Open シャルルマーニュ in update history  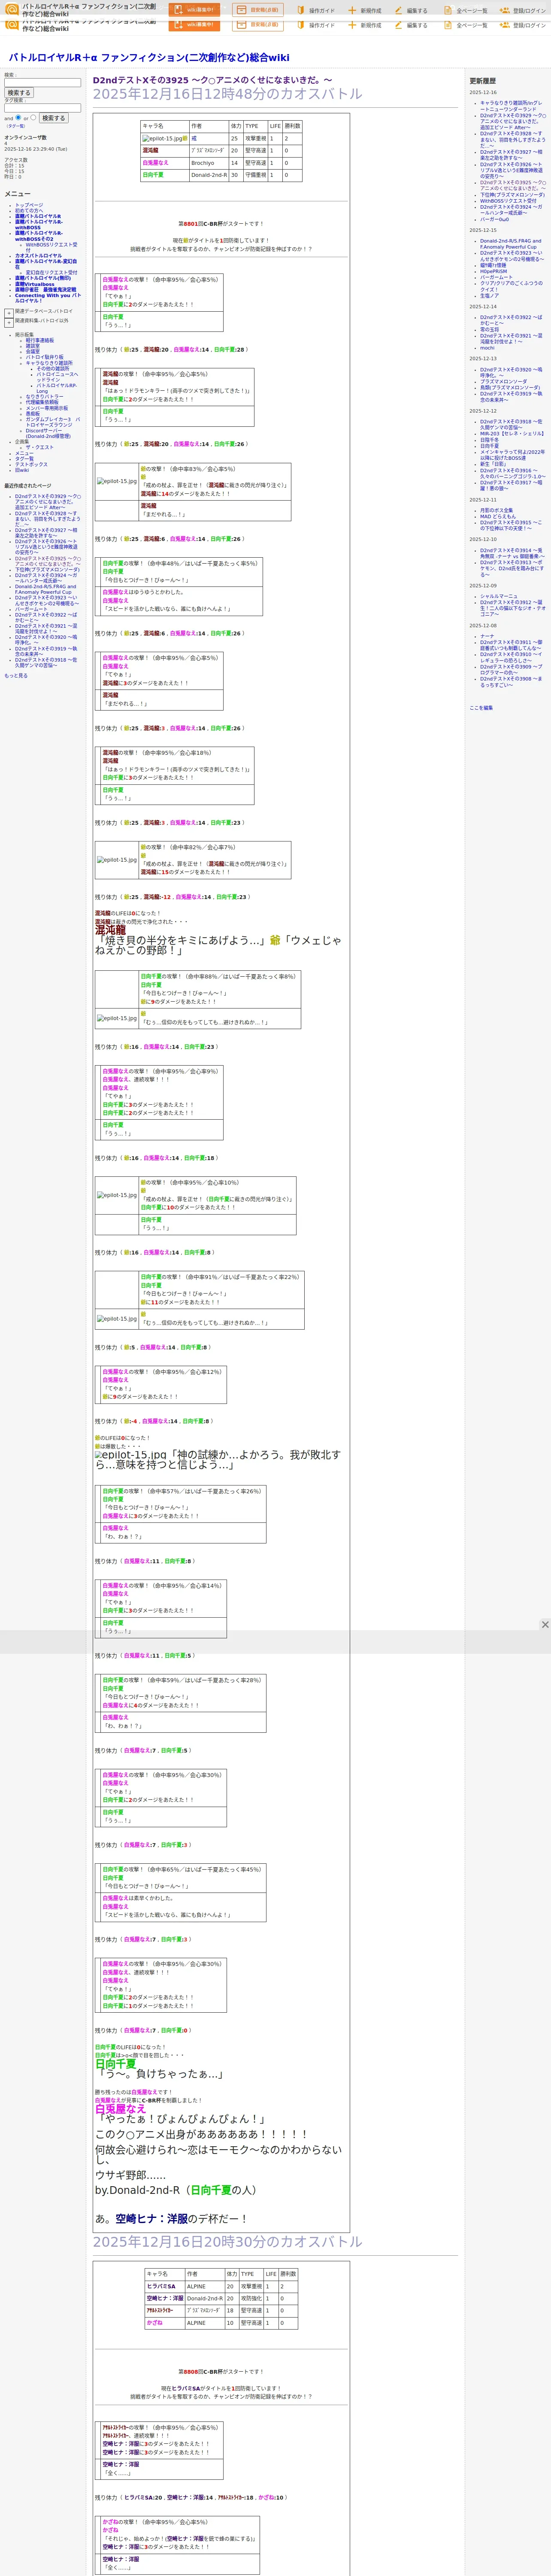click(499, 596)
